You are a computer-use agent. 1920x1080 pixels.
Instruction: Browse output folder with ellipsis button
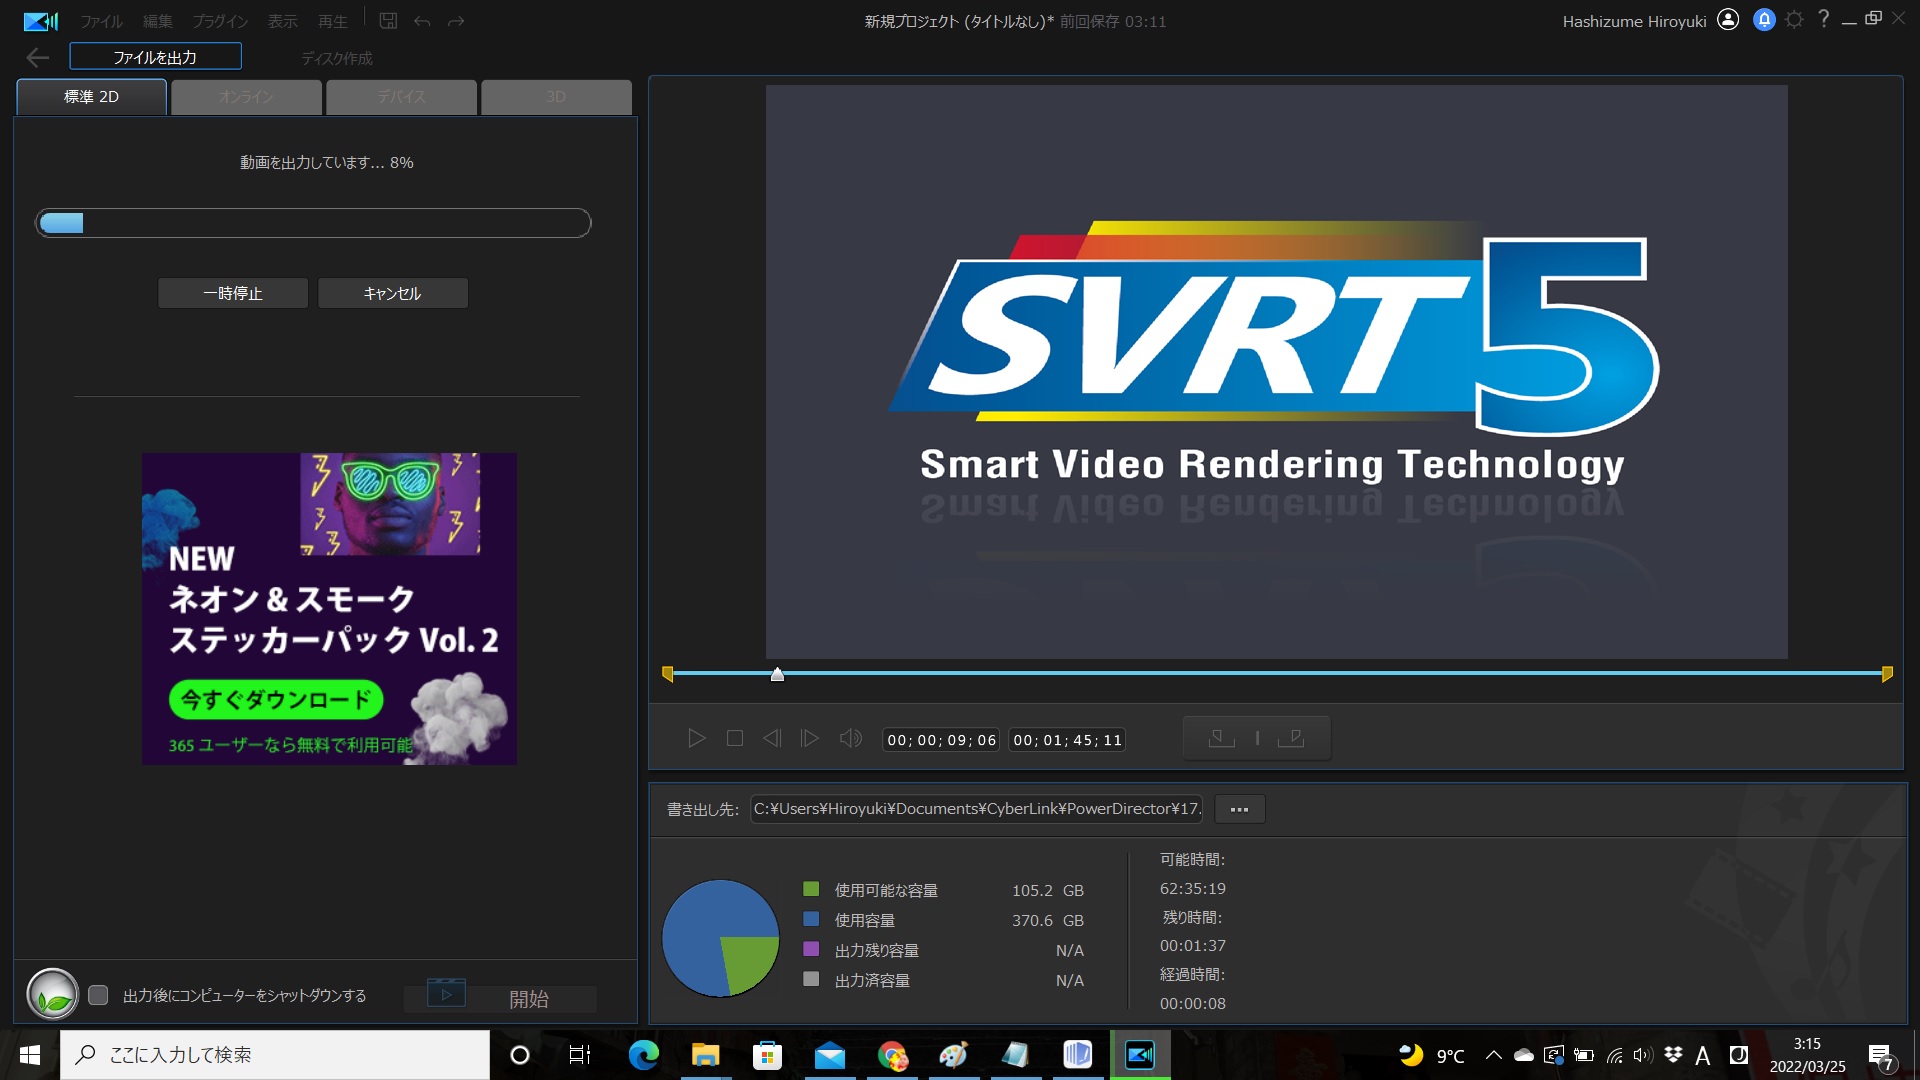coord(1239,809)
